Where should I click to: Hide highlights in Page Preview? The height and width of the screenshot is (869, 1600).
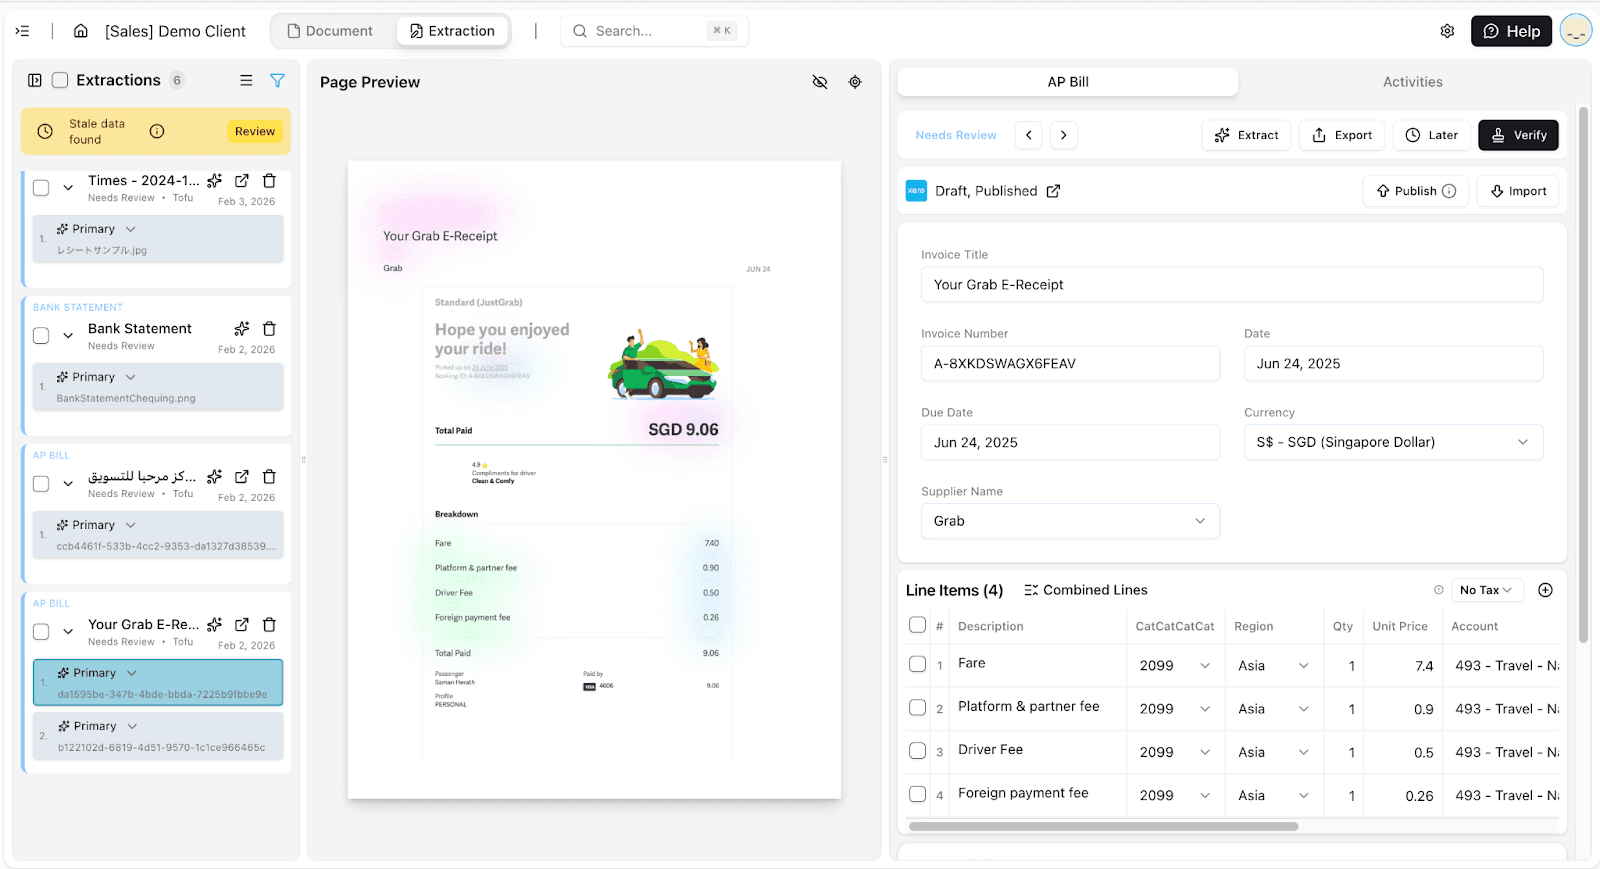820,82
